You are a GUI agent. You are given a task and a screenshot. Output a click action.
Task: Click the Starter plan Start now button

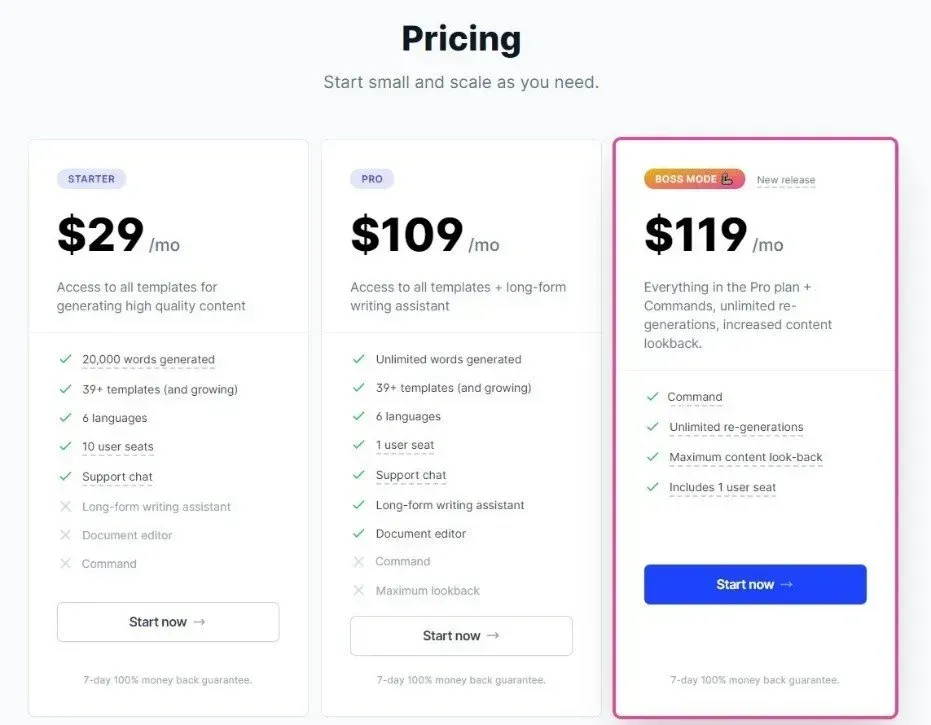tap(168, 622)
